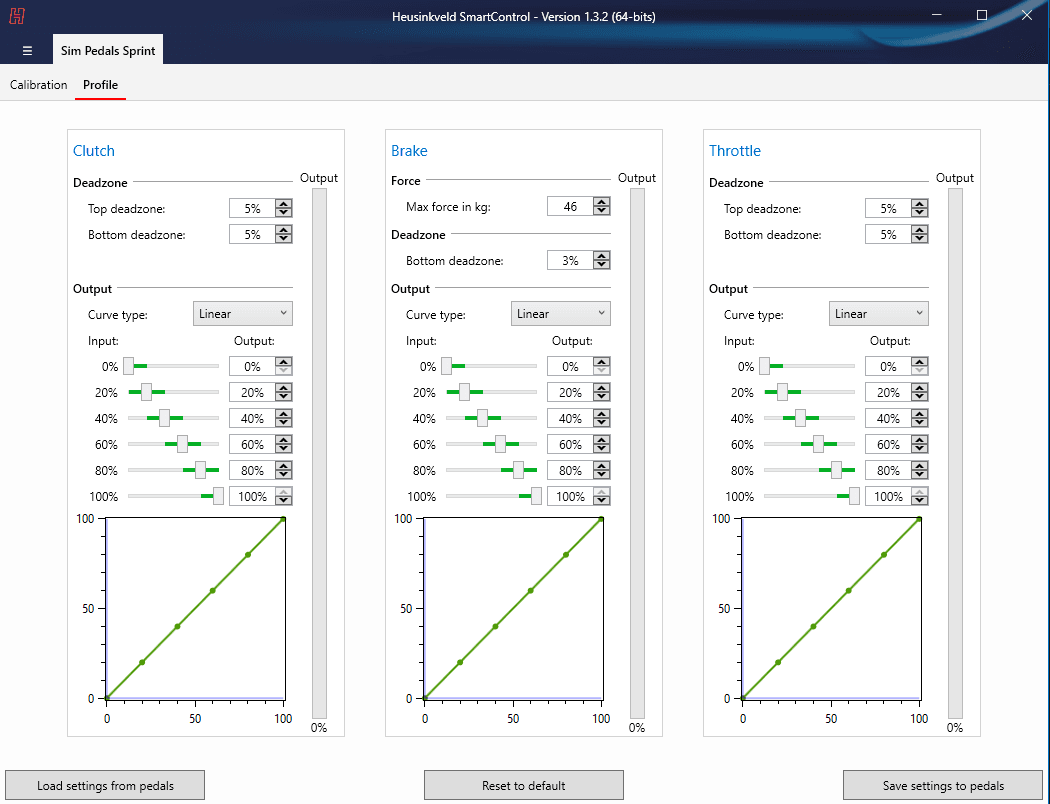Click the Brake 80% input slider handle
This screenshot has width=1050, height=804.
click(518, 470)
